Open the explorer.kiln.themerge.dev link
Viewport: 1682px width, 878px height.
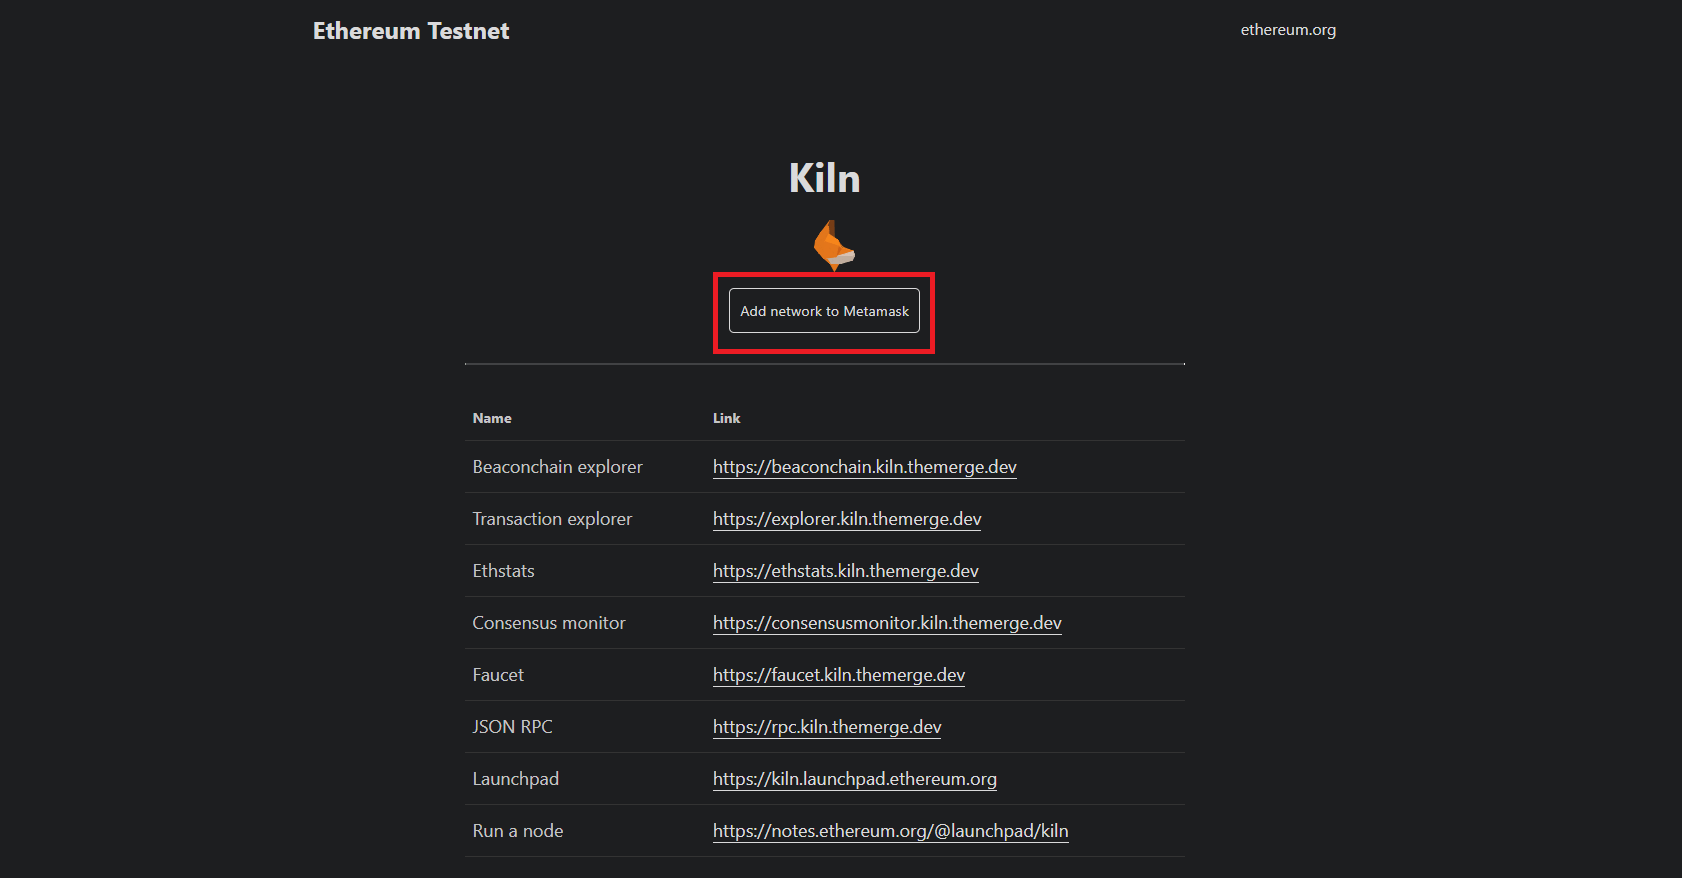[847, 519]
